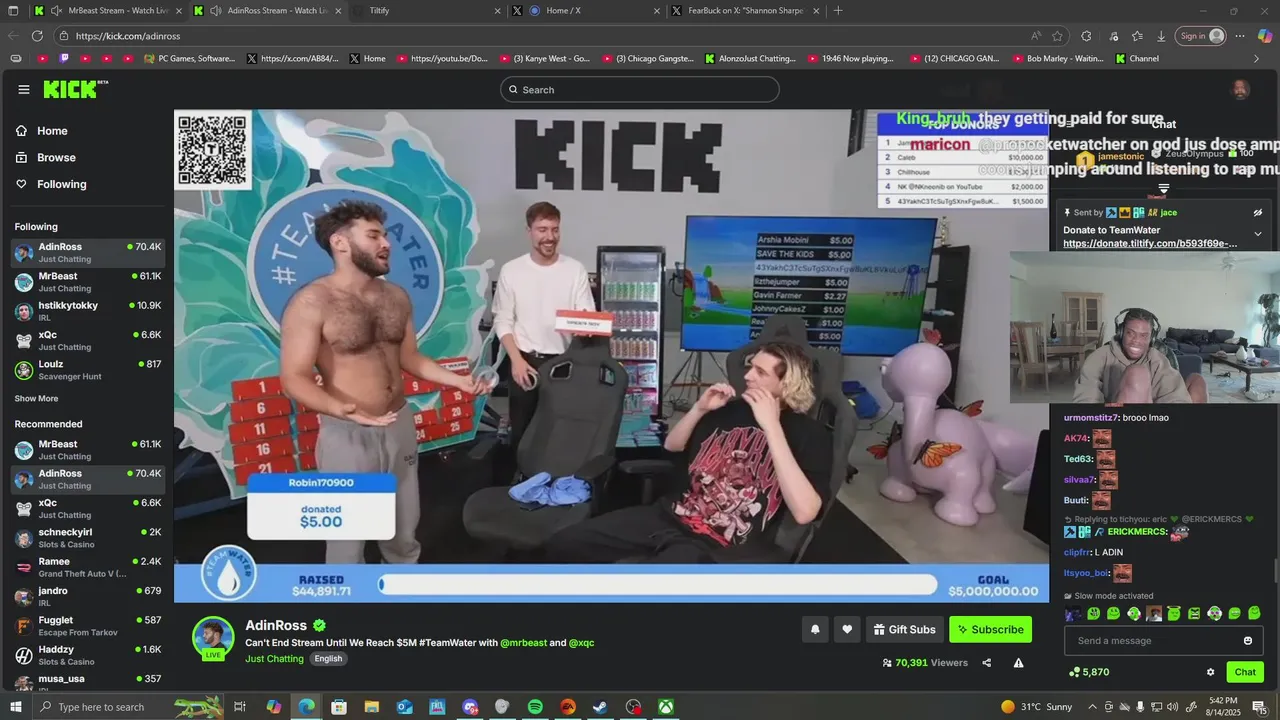Collapse the pinned Donate to TeamWater message
This screenshot has height=720, width=1280.
pyautogui.click(x=1258, y=234)
